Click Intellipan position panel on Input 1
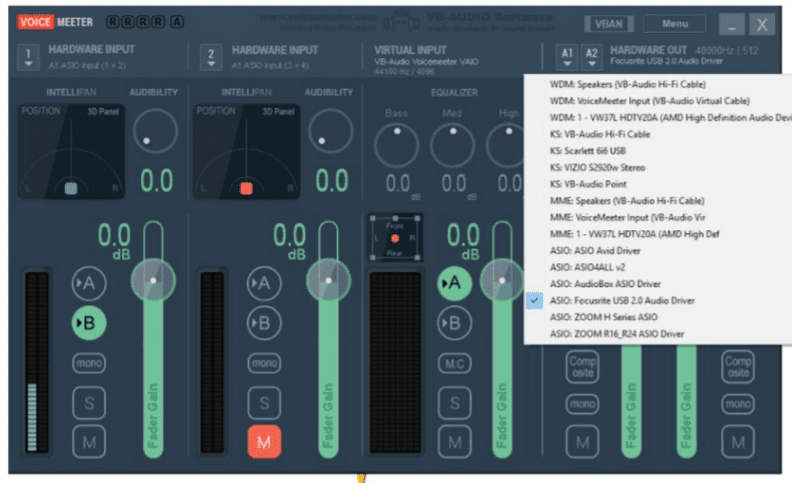 (71, 152)
